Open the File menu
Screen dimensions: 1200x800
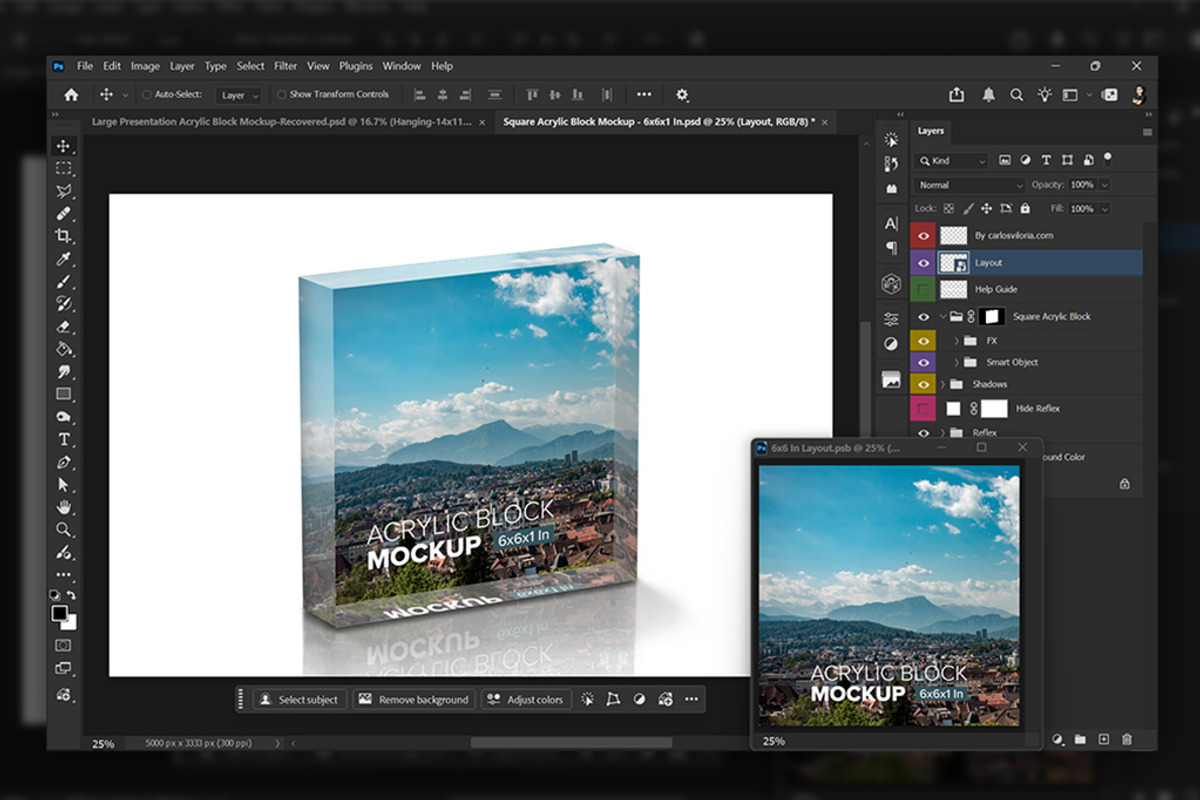85,66
